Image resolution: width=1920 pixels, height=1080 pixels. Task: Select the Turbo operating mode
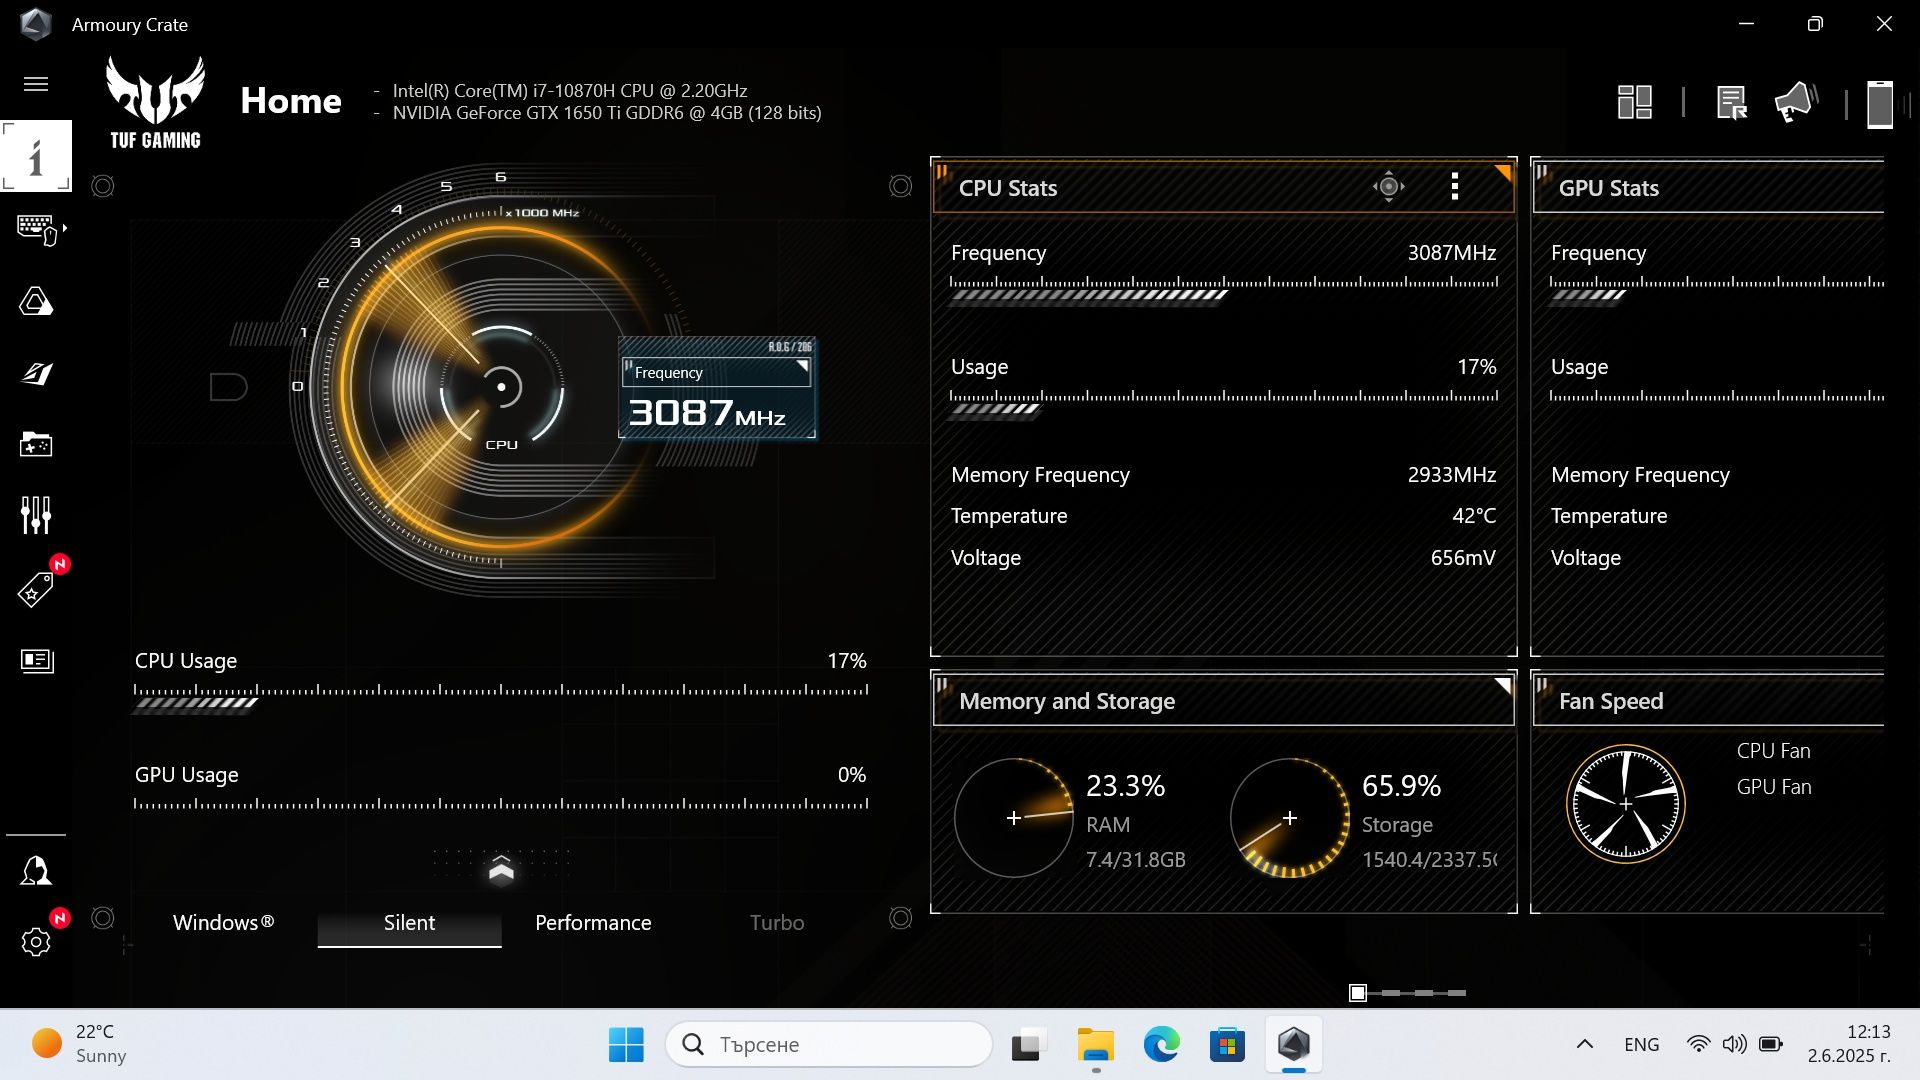777,923
